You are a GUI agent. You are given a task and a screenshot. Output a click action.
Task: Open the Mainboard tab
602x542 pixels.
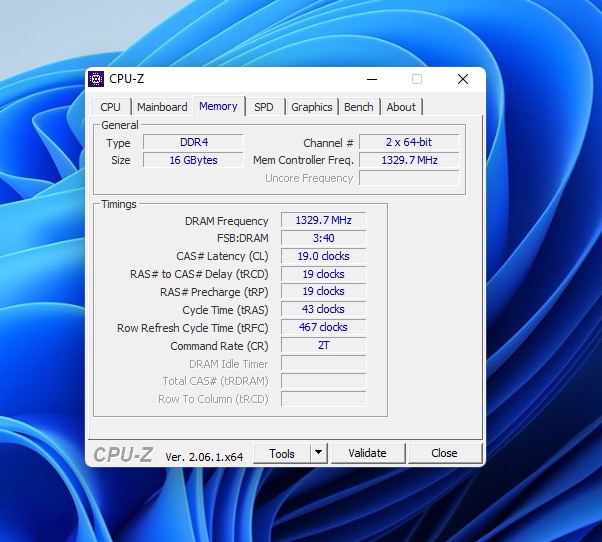pos(162,107)
